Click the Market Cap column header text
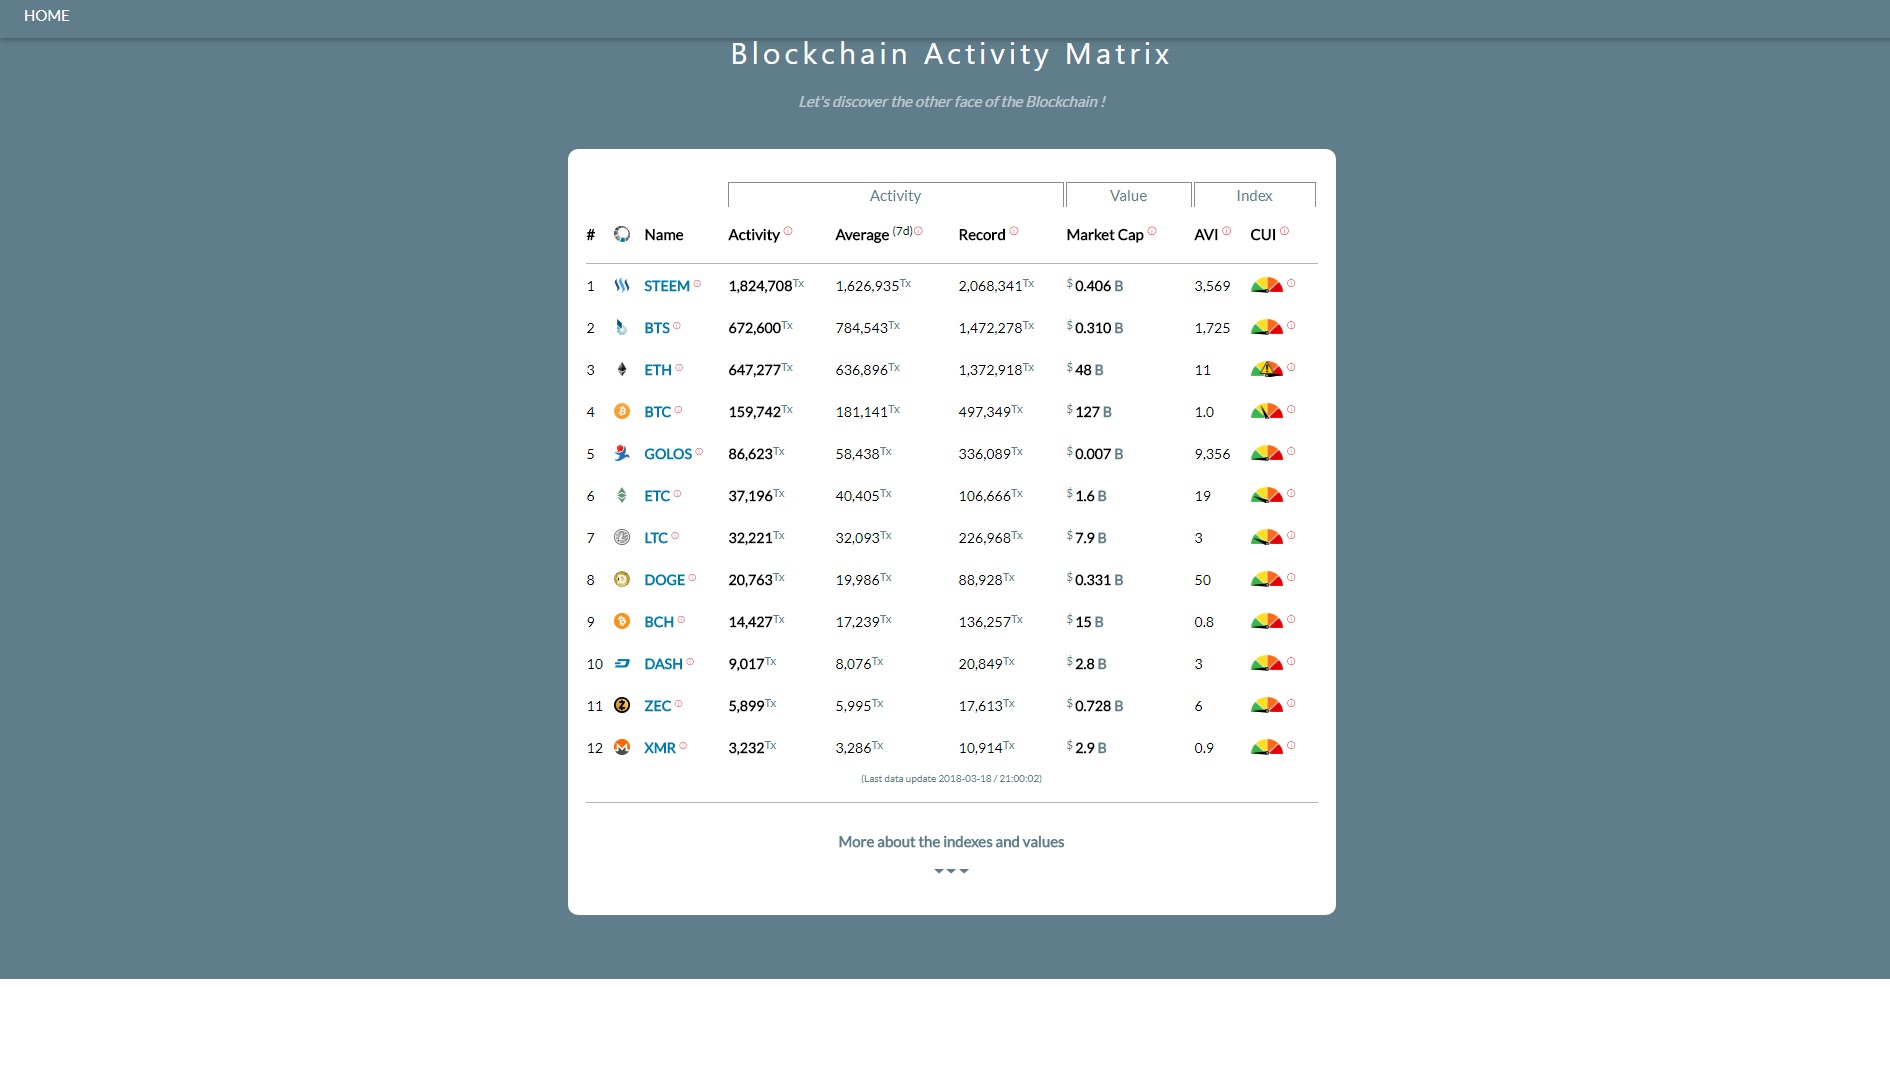The image size is (1890, 1070). point(1105,235)
